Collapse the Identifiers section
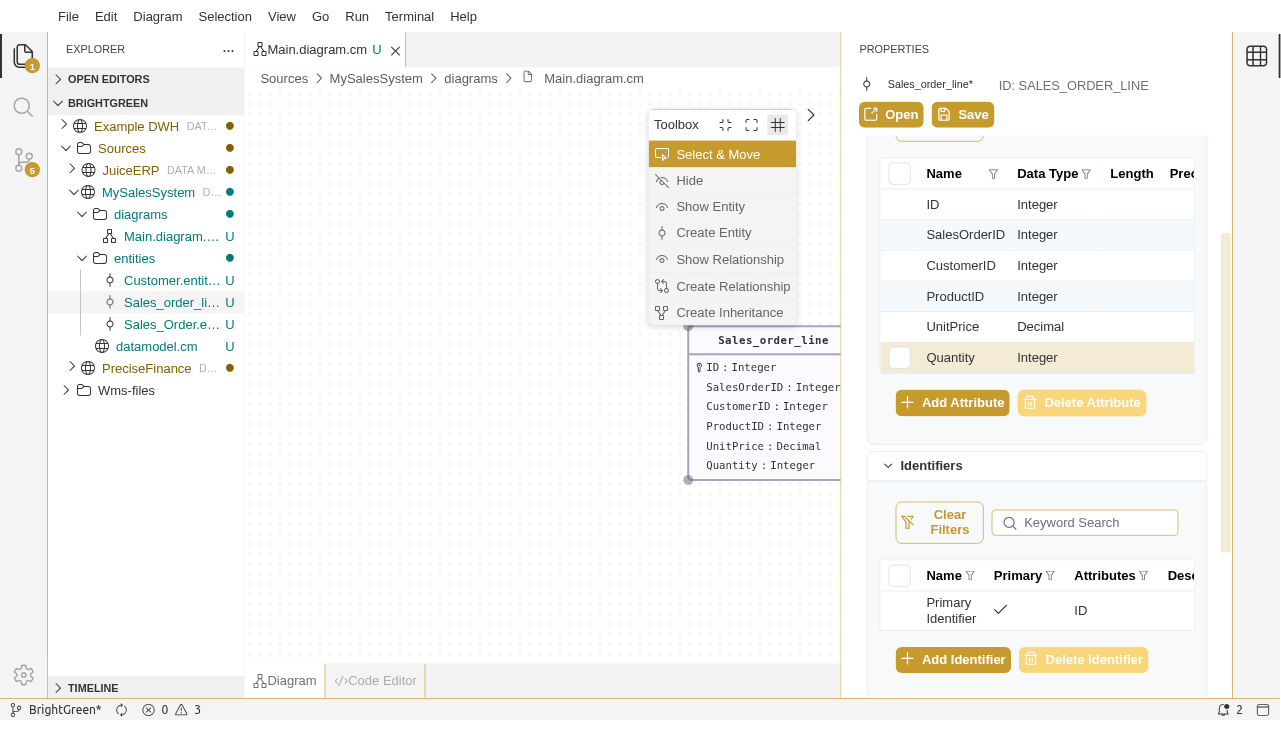Image resolution: width=1281 pixels, height=750 pixels. coord(887,466)
